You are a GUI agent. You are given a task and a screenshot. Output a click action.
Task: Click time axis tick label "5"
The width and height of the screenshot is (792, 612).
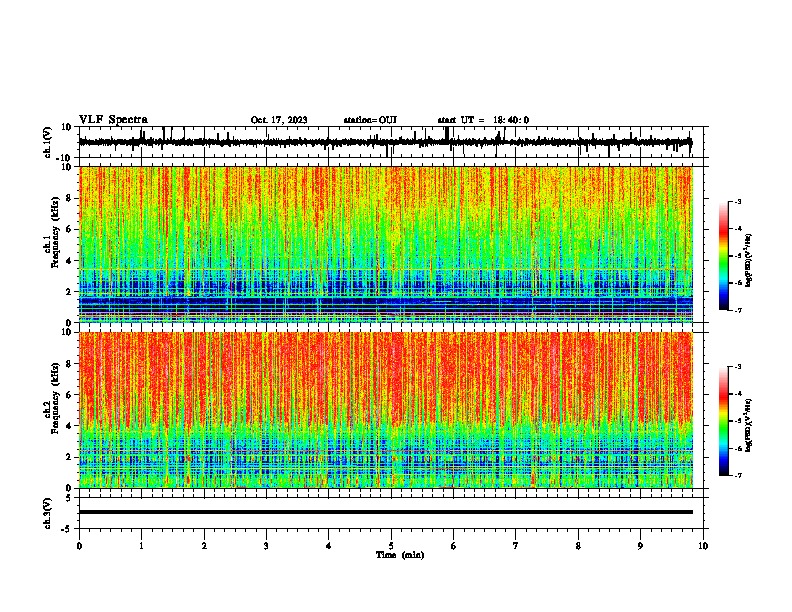pos(391,546)
